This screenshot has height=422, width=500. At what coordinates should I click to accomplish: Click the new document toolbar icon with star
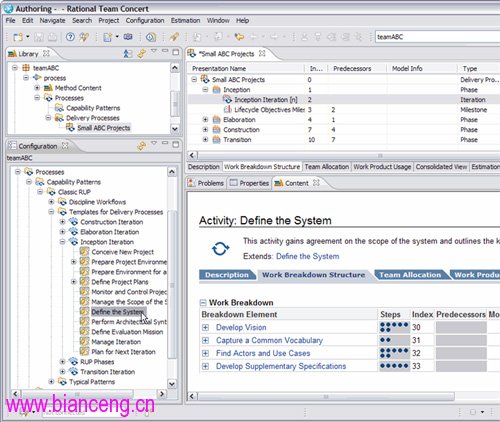click(107, 37)
